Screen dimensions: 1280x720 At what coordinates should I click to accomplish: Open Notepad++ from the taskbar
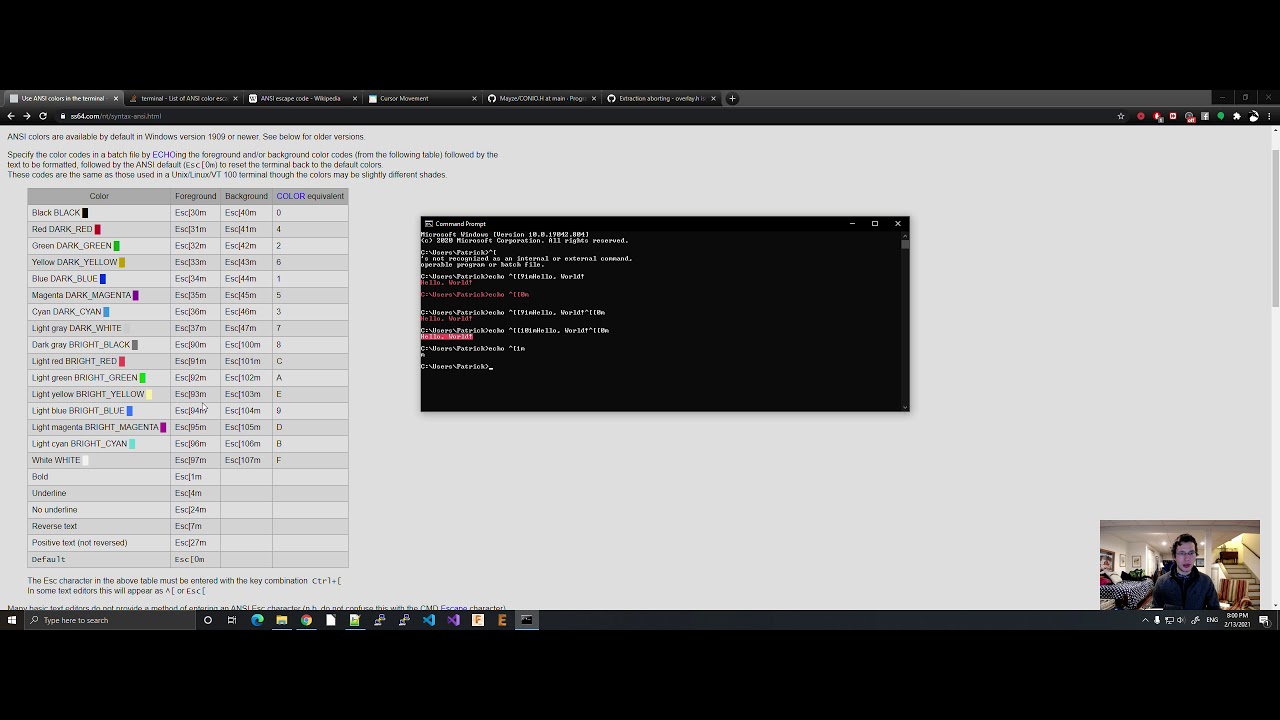355,620
